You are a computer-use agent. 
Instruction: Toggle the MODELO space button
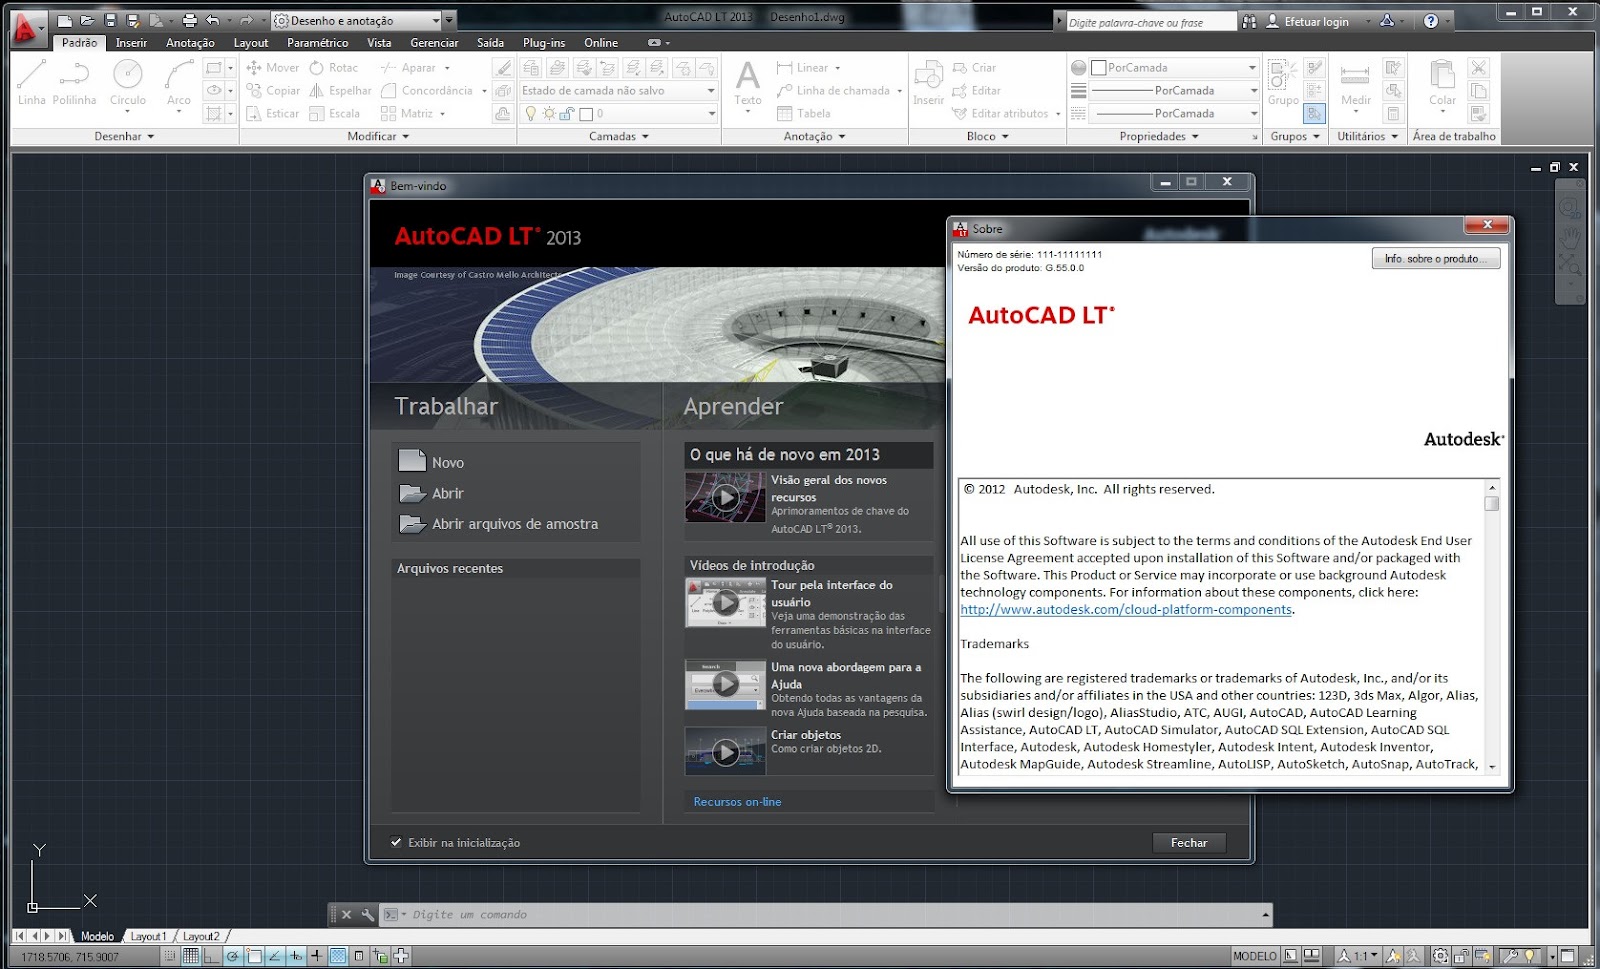[x=1254, y=956]
